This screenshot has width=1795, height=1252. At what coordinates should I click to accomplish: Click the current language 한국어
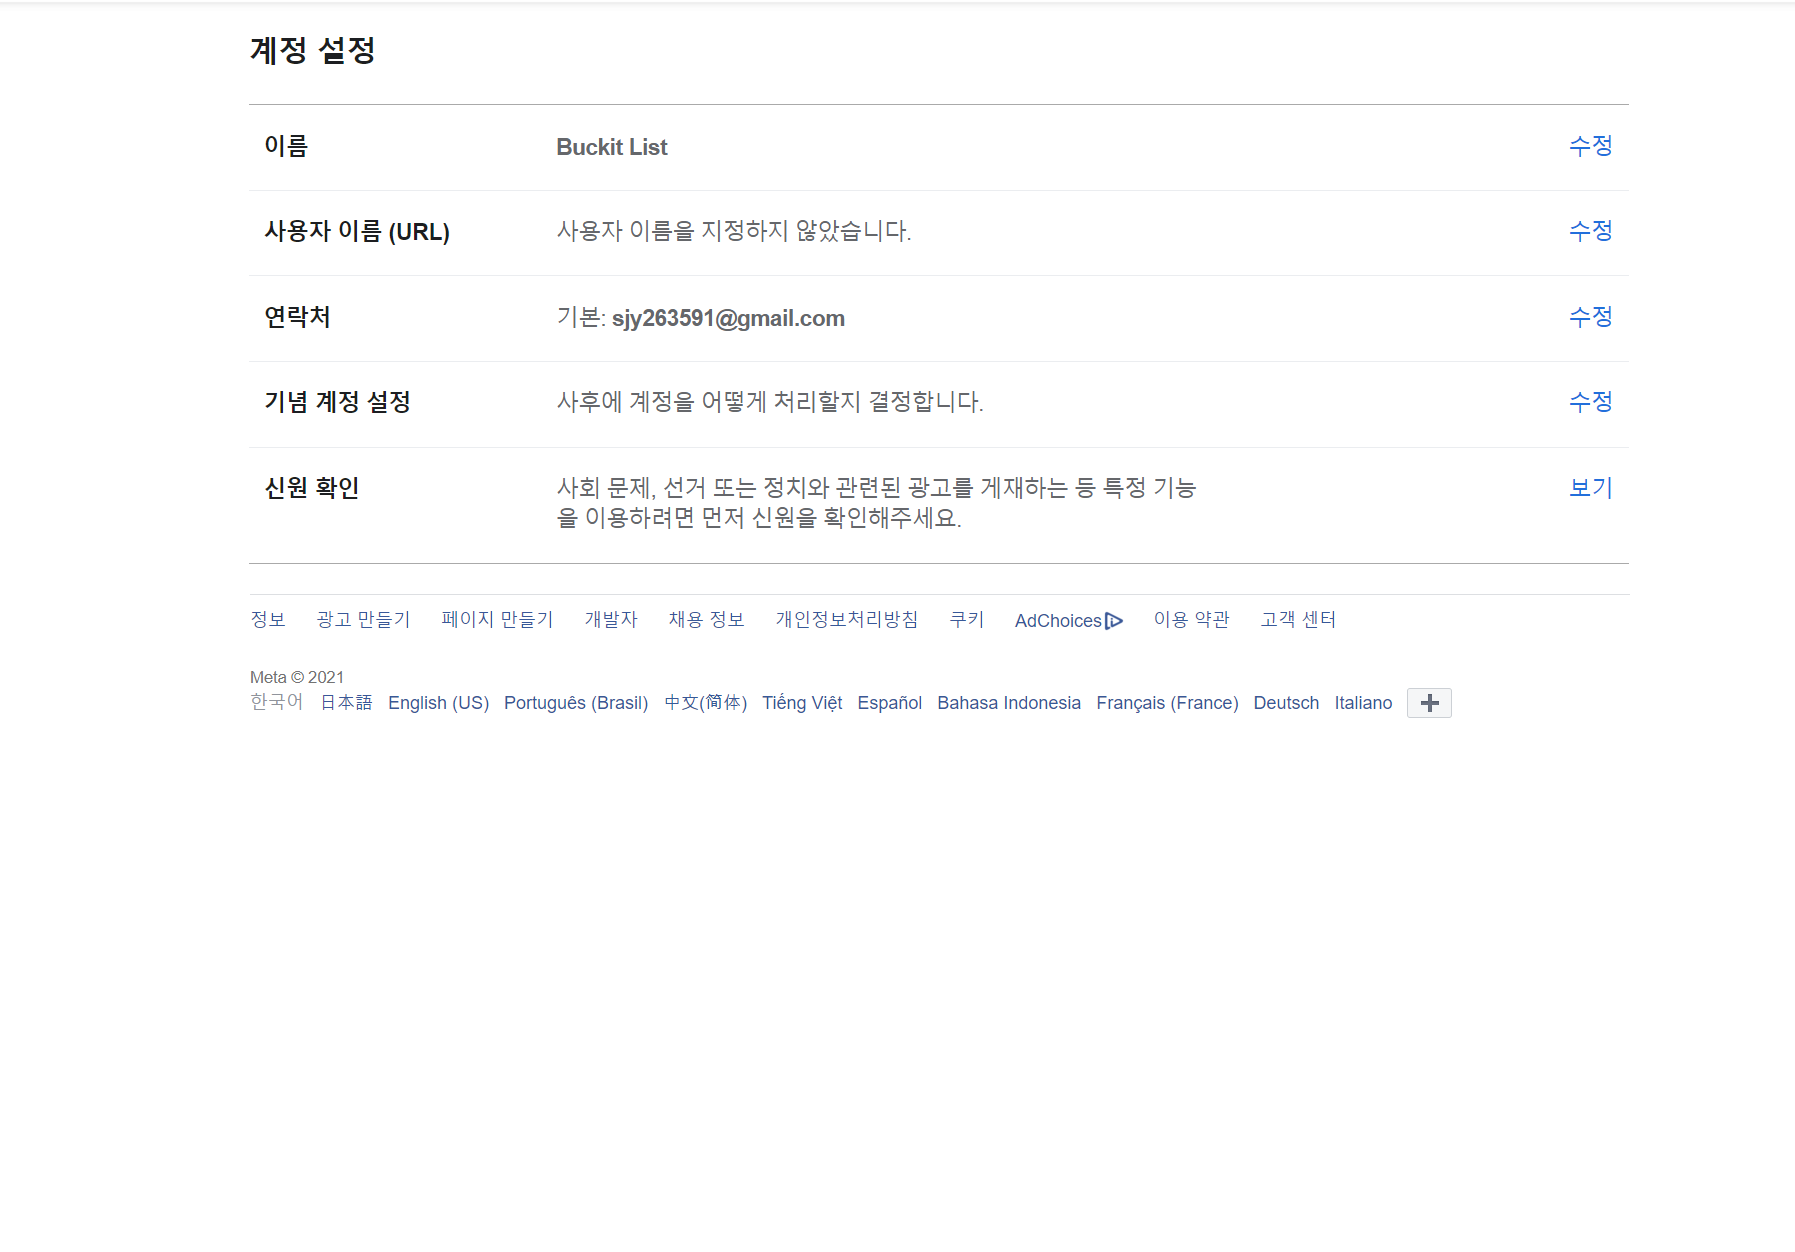coord(276,702)
